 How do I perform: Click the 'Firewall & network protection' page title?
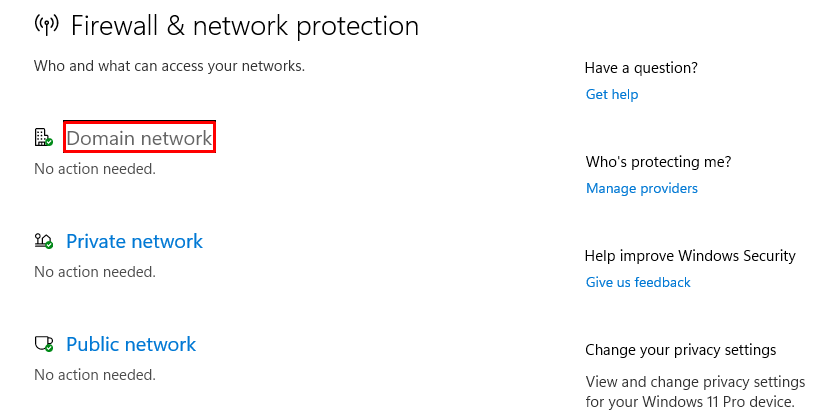coord(245,26)
